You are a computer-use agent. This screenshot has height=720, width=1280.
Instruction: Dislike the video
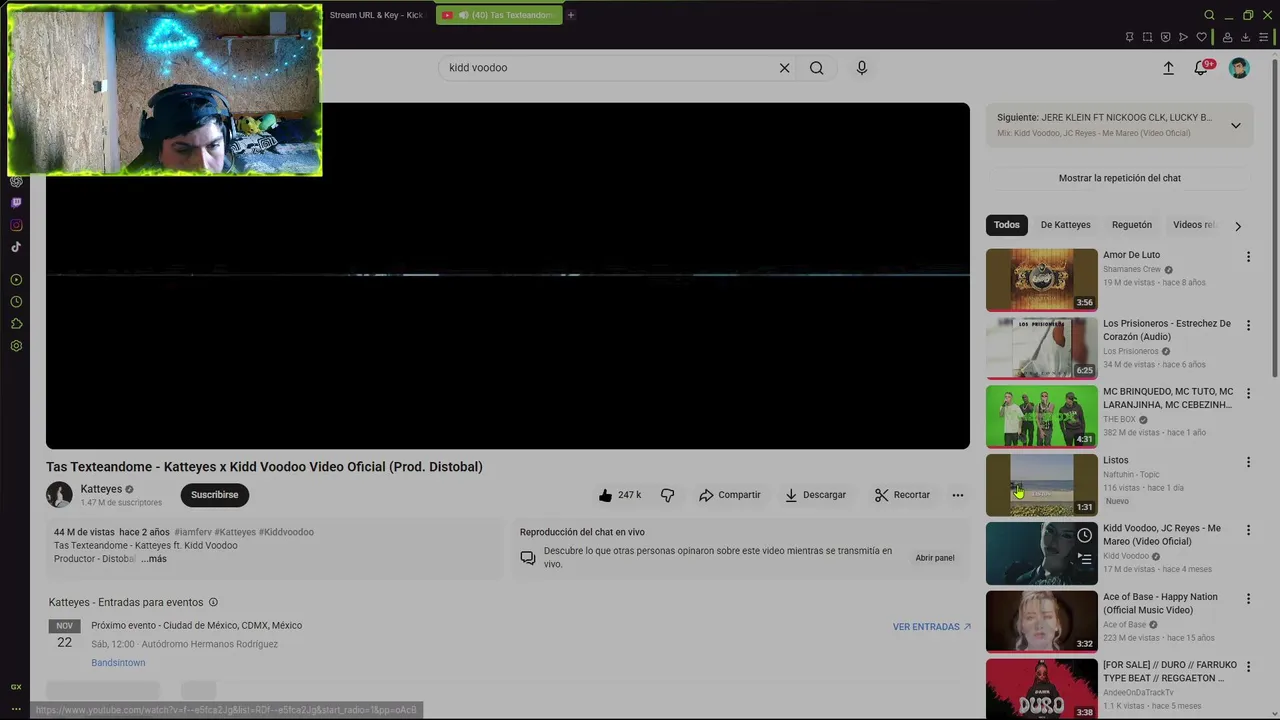coord(668,495)
